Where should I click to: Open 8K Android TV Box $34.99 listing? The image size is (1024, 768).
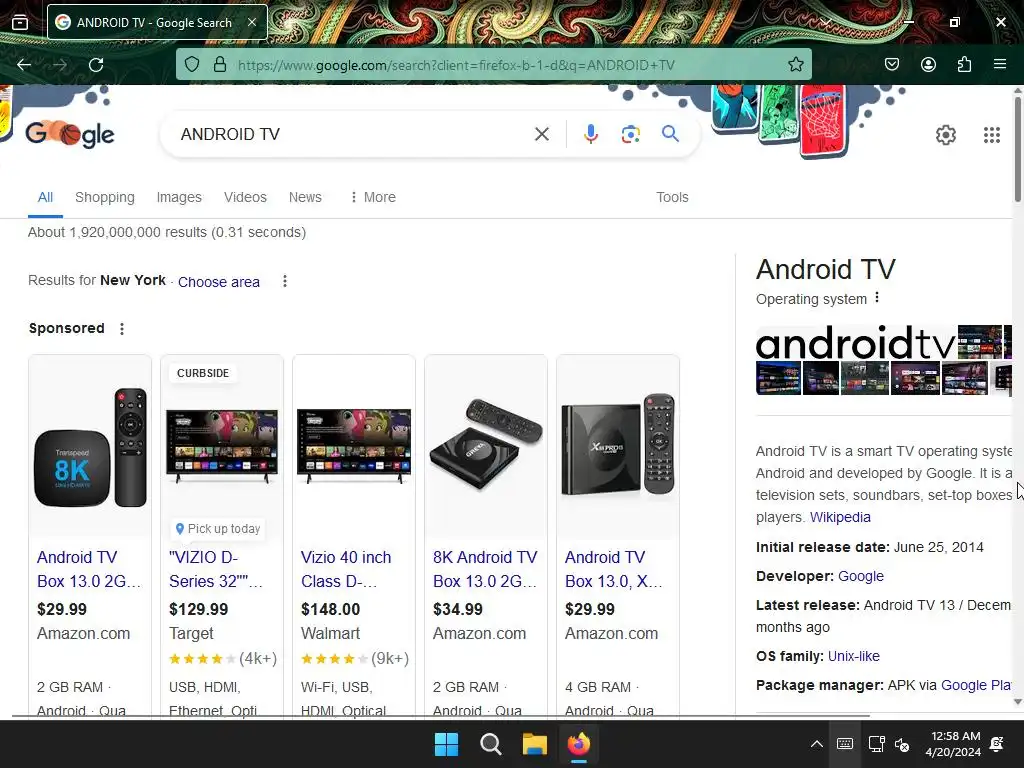[x=485, y=569]
